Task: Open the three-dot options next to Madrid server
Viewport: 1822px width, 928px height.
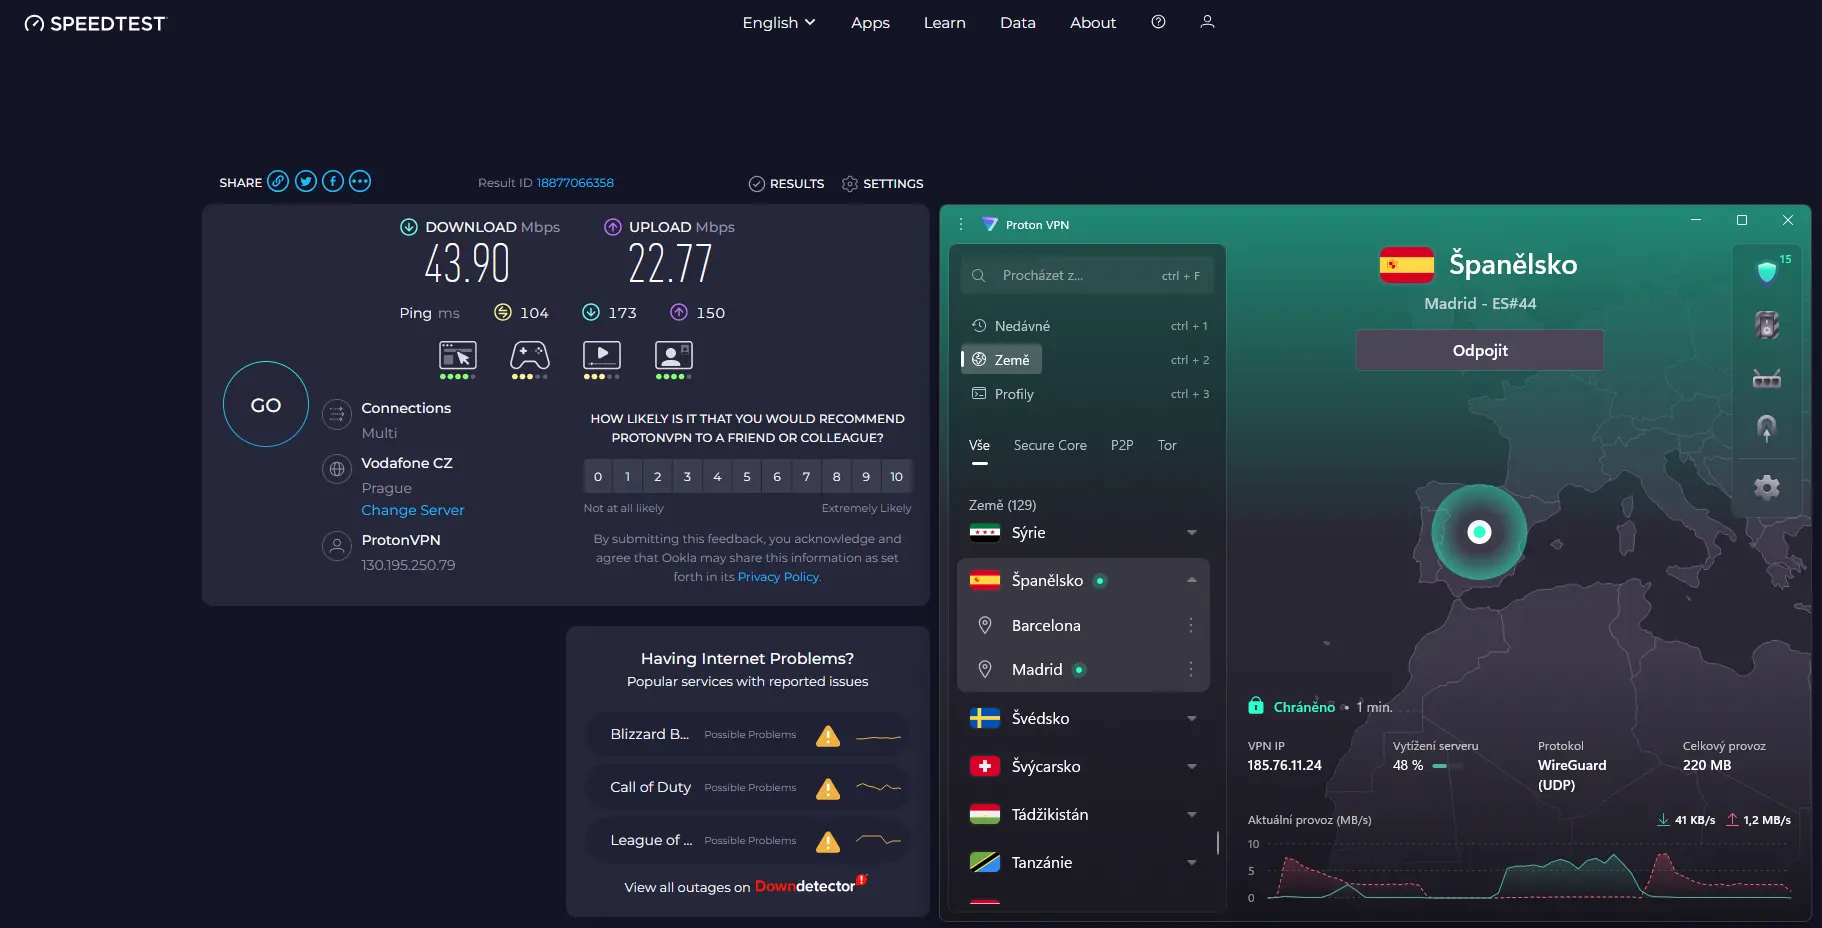Action: tap(1191, 669)
